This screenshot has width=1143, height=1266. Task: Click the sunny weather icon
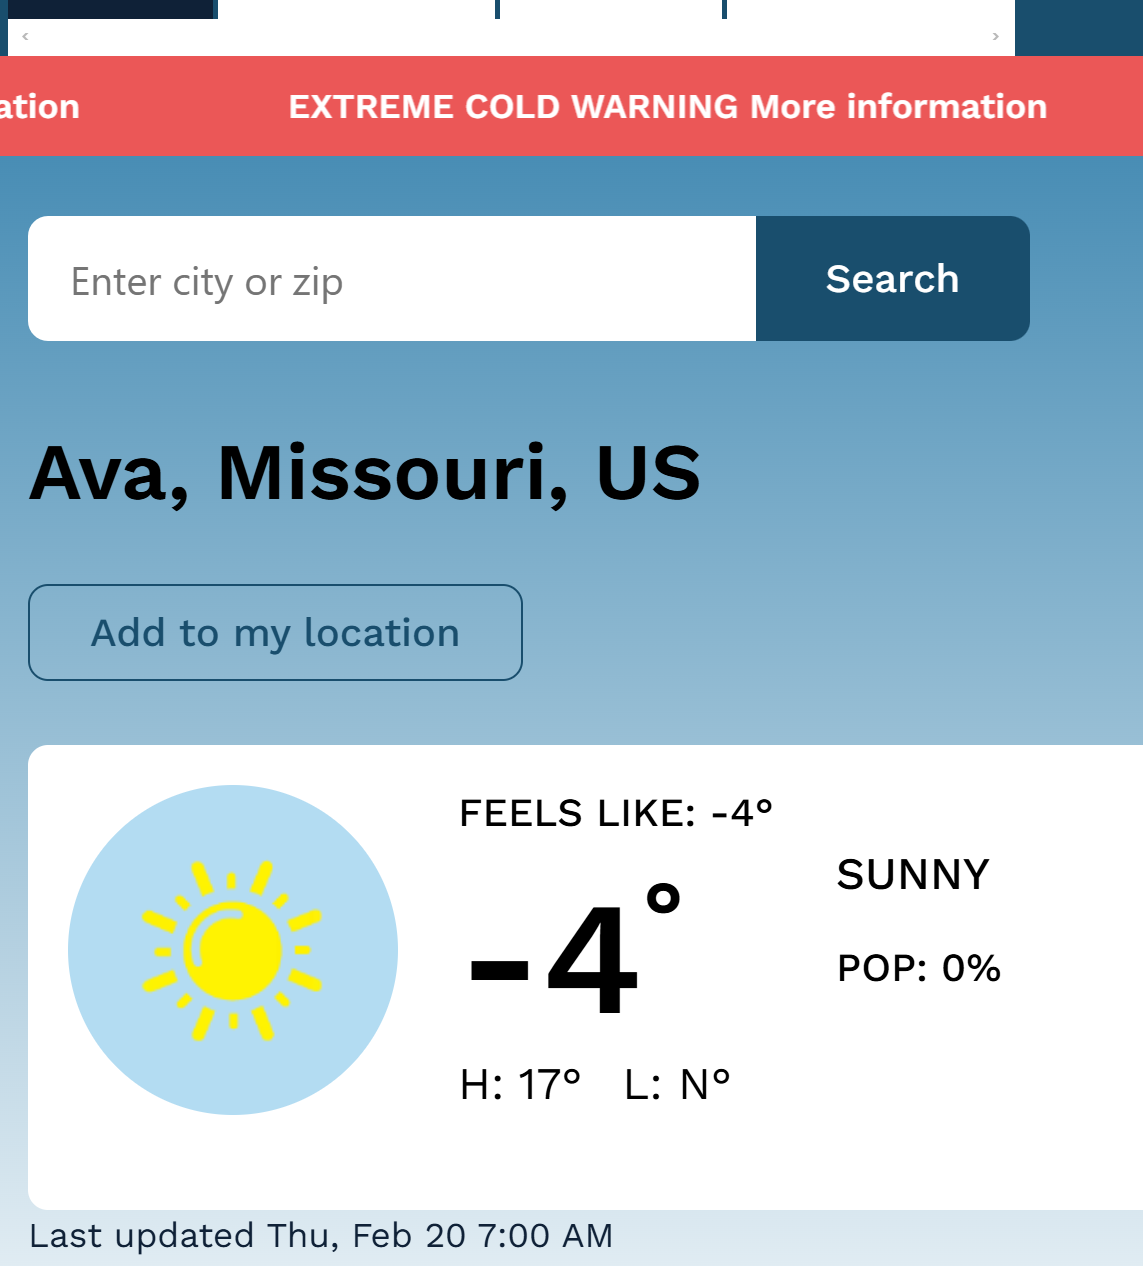pos(233,950)
